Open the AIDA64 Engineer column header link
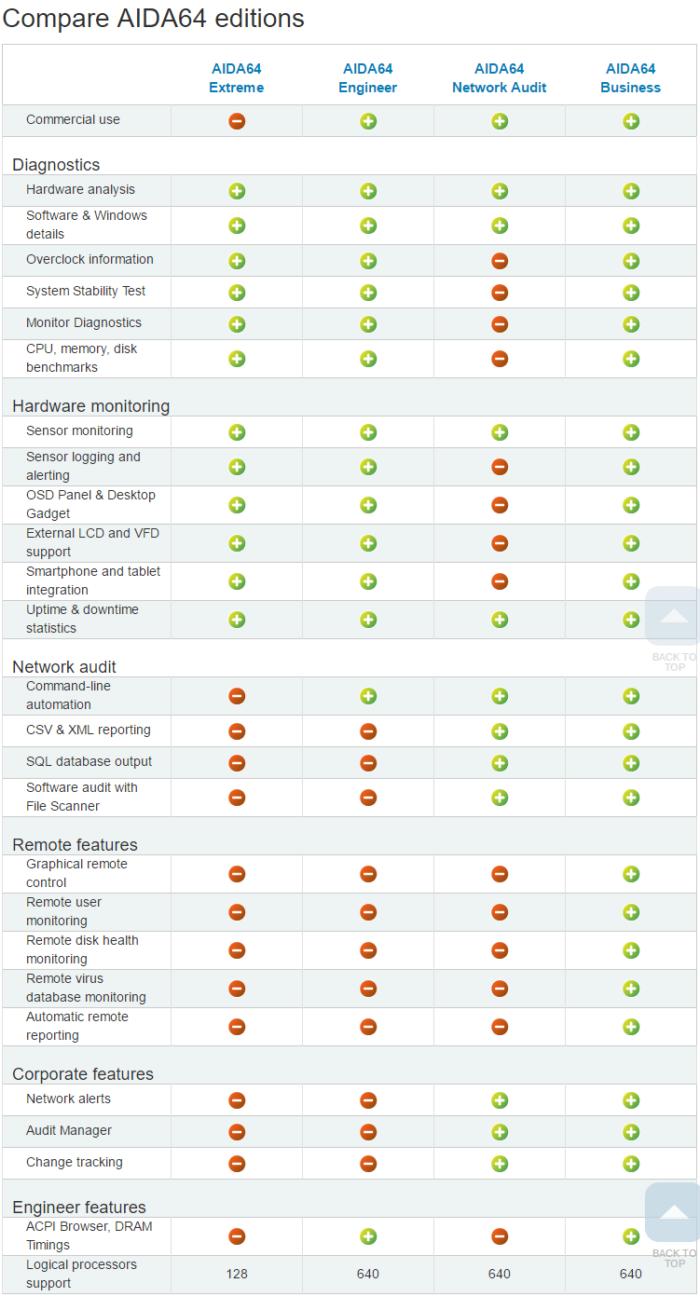The width and height of the screenshot is (700, 1297). click(368, 78)
